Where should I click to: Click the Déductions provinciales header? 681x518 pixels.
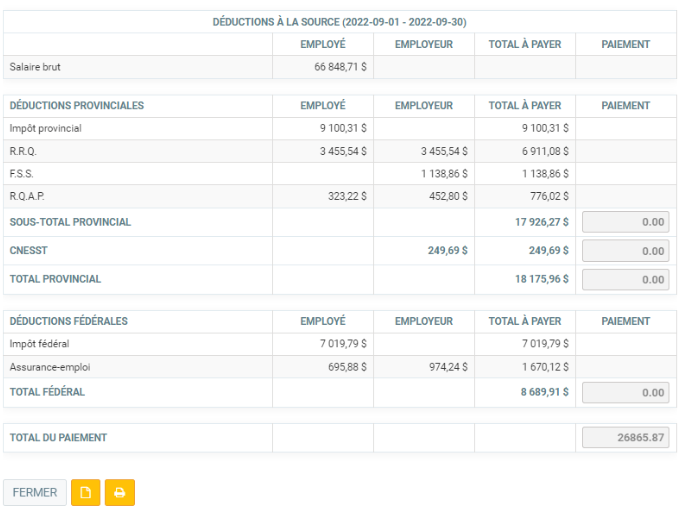[77, 106]
